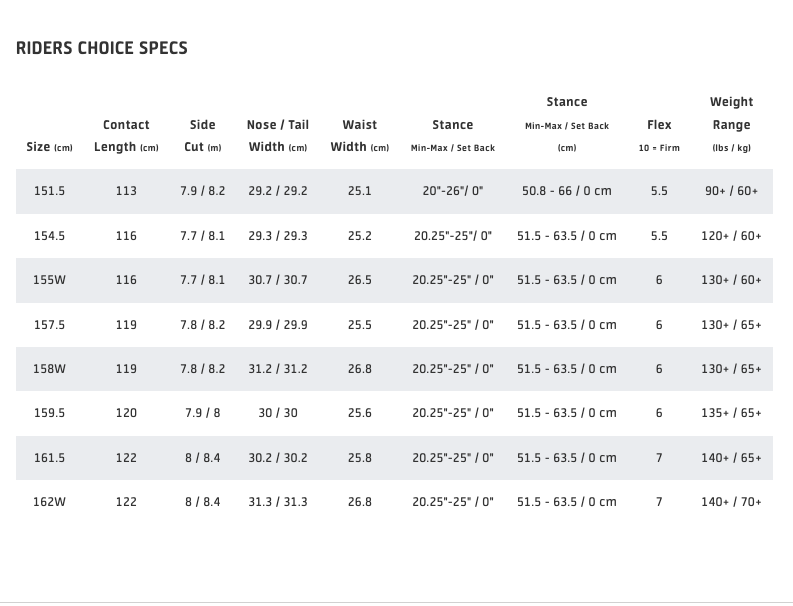Select the 162W size row label
Screen dimensions: 793x606
[x=49, y=502]
